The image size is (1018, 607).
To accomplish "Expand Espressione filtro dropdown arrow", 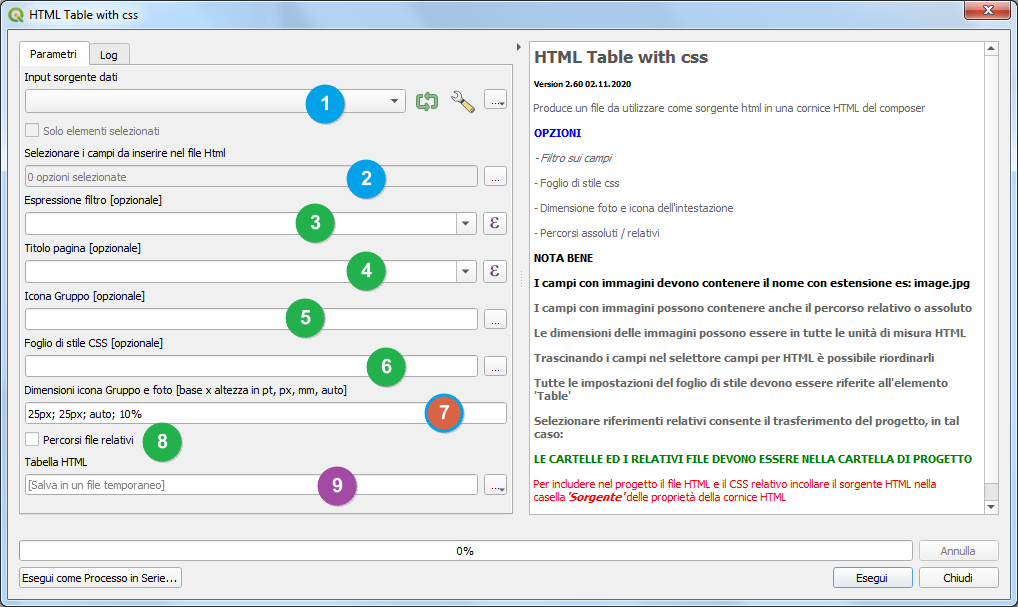I will [x=466, y=224].
